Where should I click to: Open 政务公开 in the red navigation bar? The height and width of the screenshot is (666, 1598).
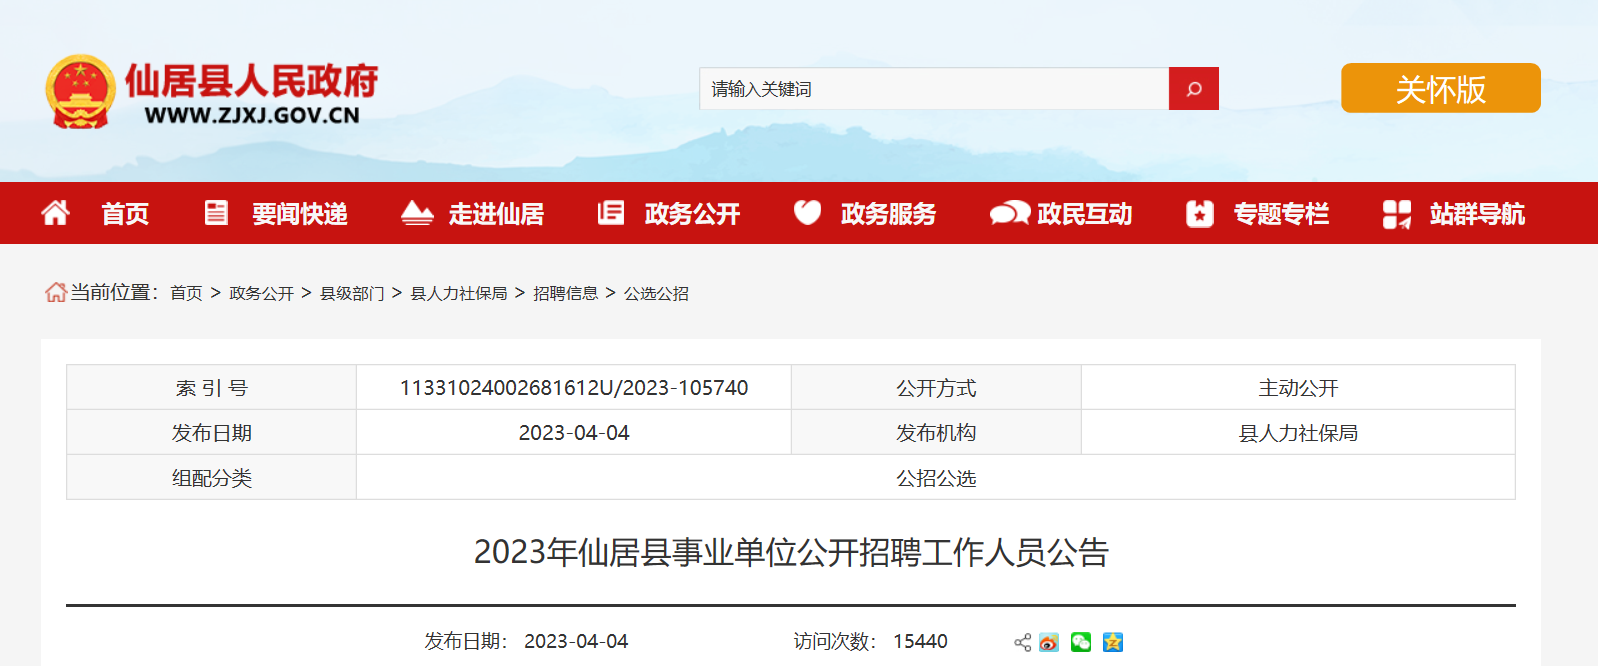click(x=692, y=214)
